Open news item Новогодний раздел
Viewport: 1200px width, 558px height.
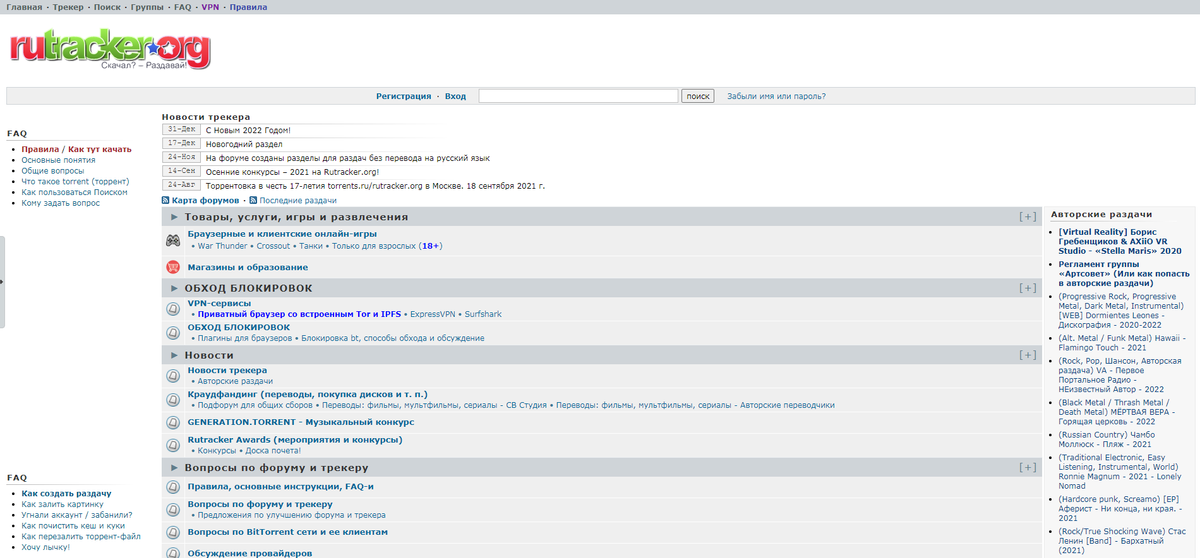click(245, 144)
